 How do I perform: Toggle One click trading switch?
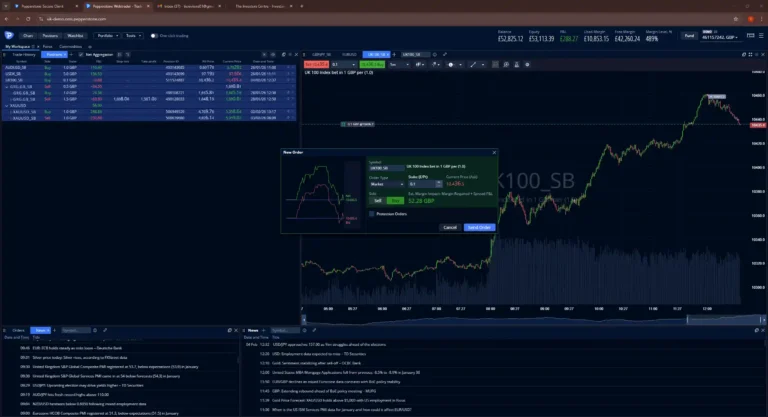coord(154,36)
